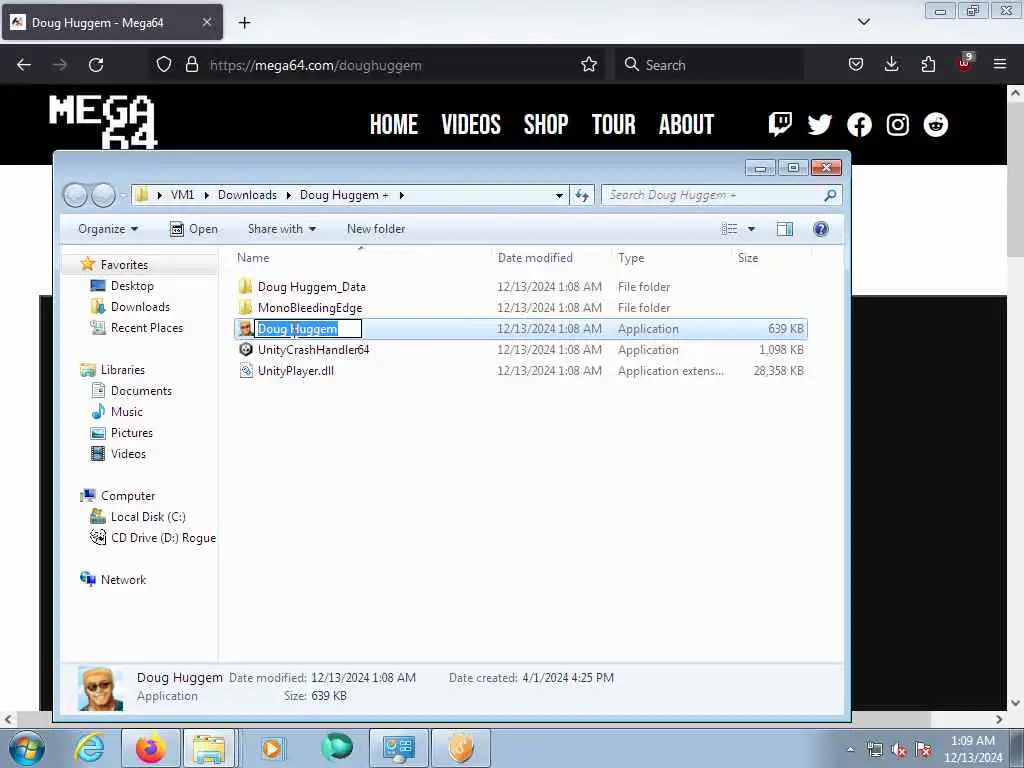Open the Firefox Extensions puzzle icon
The width and height of the screenshot is (1024, 768).
tap(928, 64)
